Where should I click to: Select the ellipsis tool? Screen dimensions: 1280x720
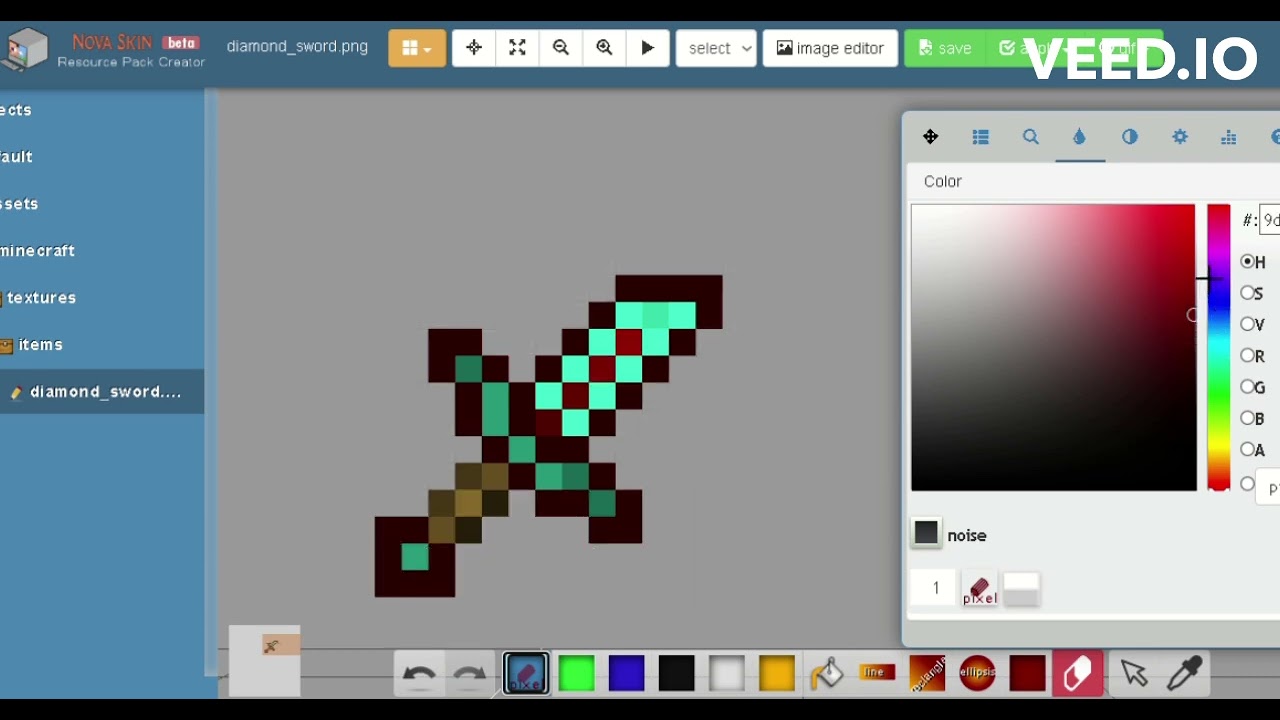coord(977,673)
